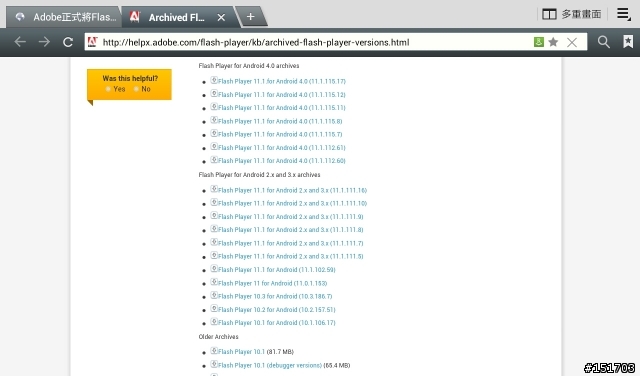This screenshot has height=376, width=640.
Task: Open Flash Player 11 for Android (11.0.1.153)
Action: pos(272,283)
